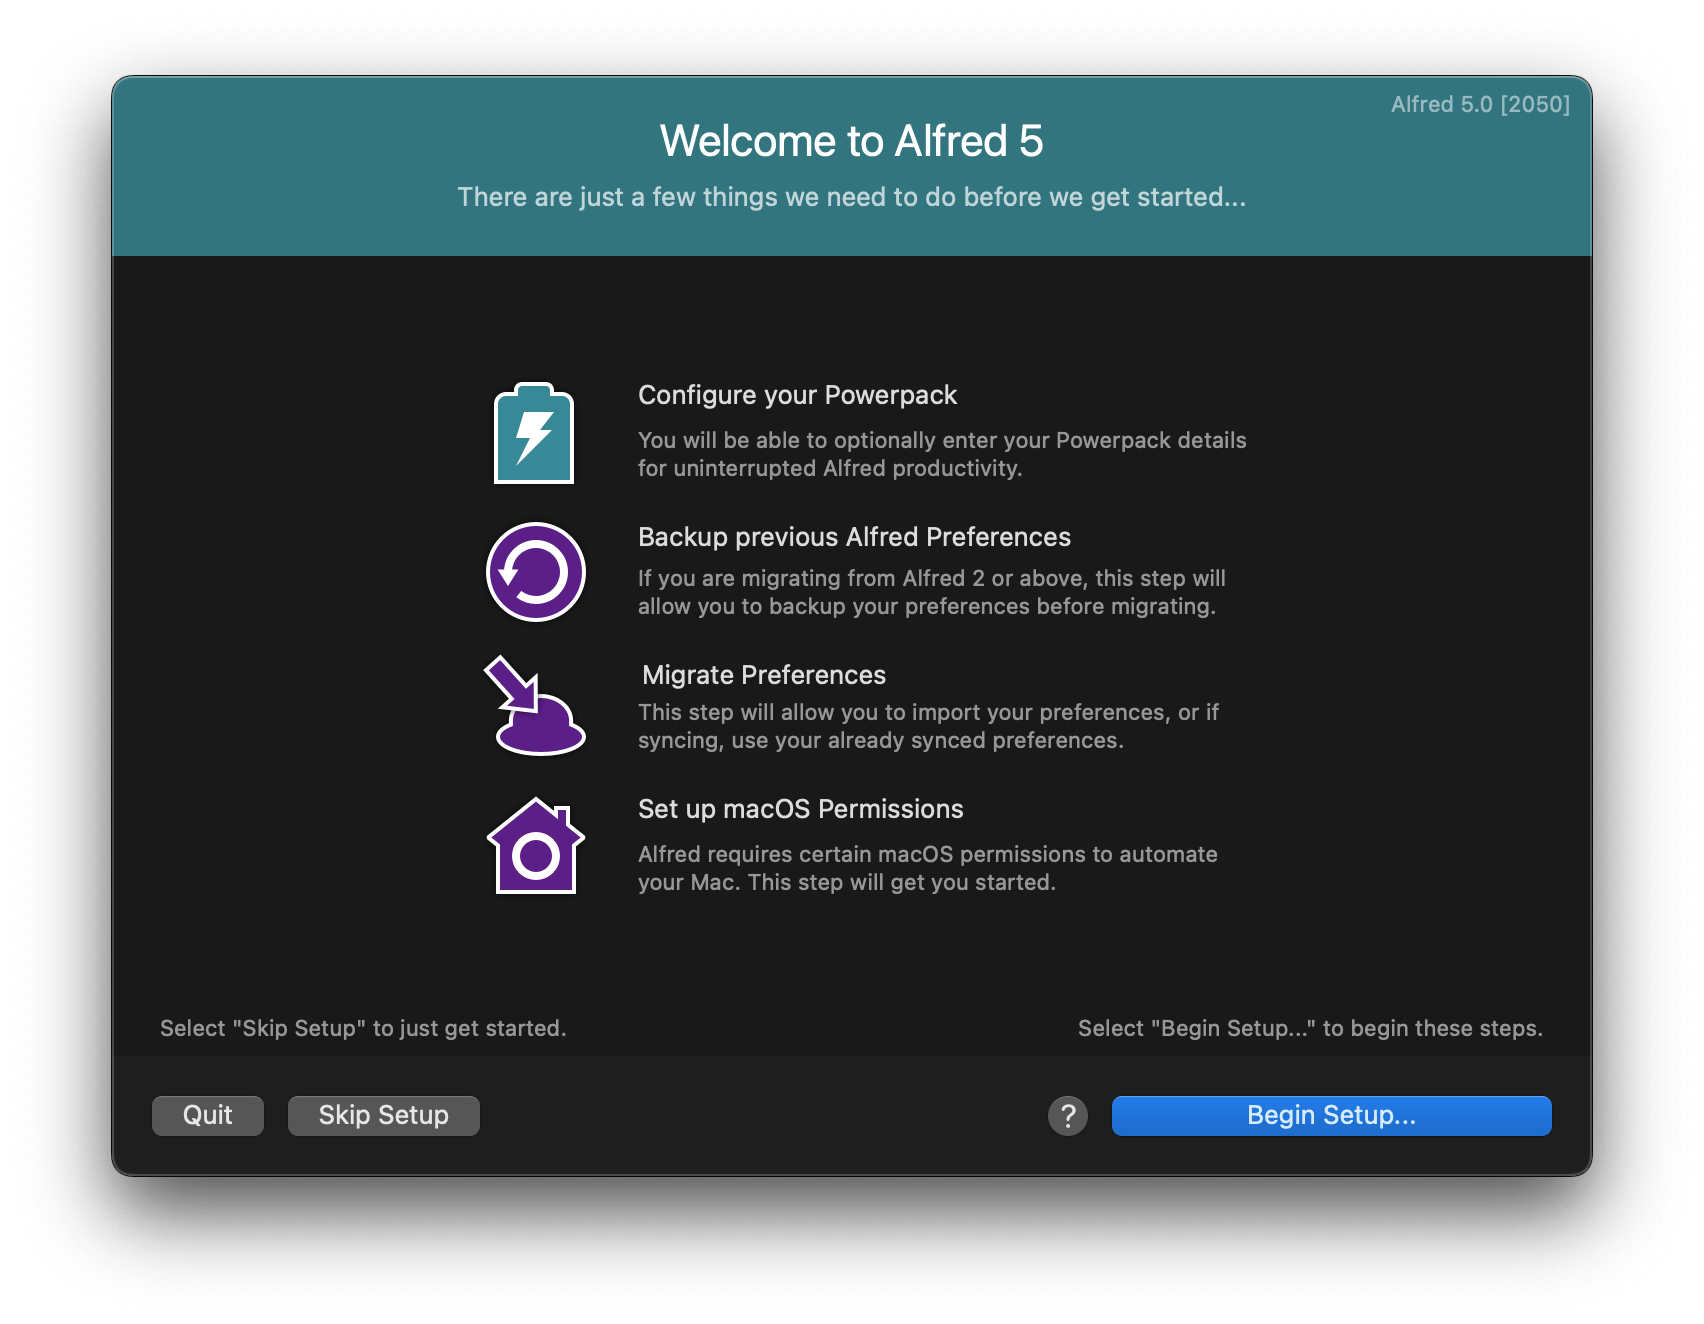This screenshot has height=1324, width=1704.
Task: Click the Backup previous Alfred Preferences heading
Action: [854, 537]
